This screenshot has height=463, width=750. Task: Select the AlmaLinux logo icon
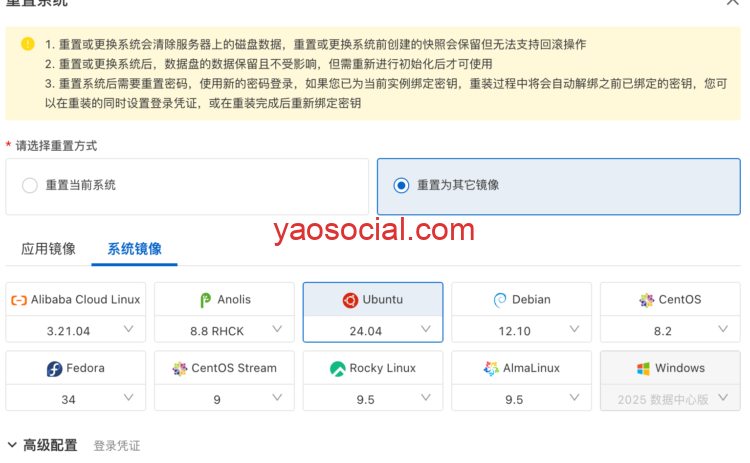click(491, 369)
